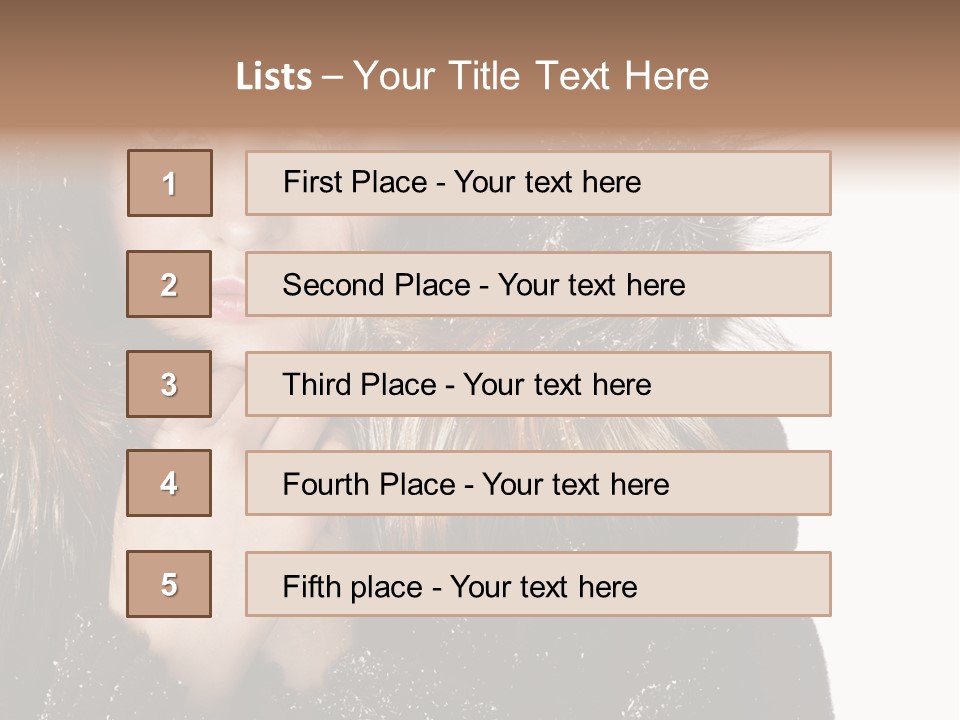Viewport: 960px width, 720px height.
Task: Click the slide title text
Action: coord(473,76)
